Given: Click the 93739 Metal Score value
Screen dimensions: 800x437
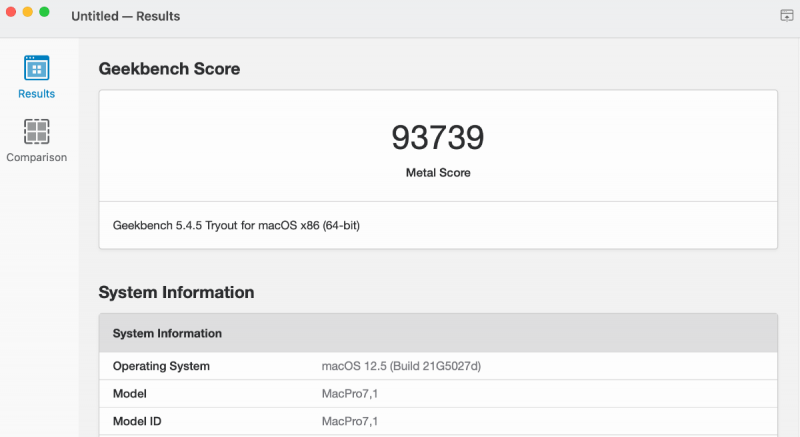Looking at the screenshot, I should pyautogui.click(x=438, y=137).
